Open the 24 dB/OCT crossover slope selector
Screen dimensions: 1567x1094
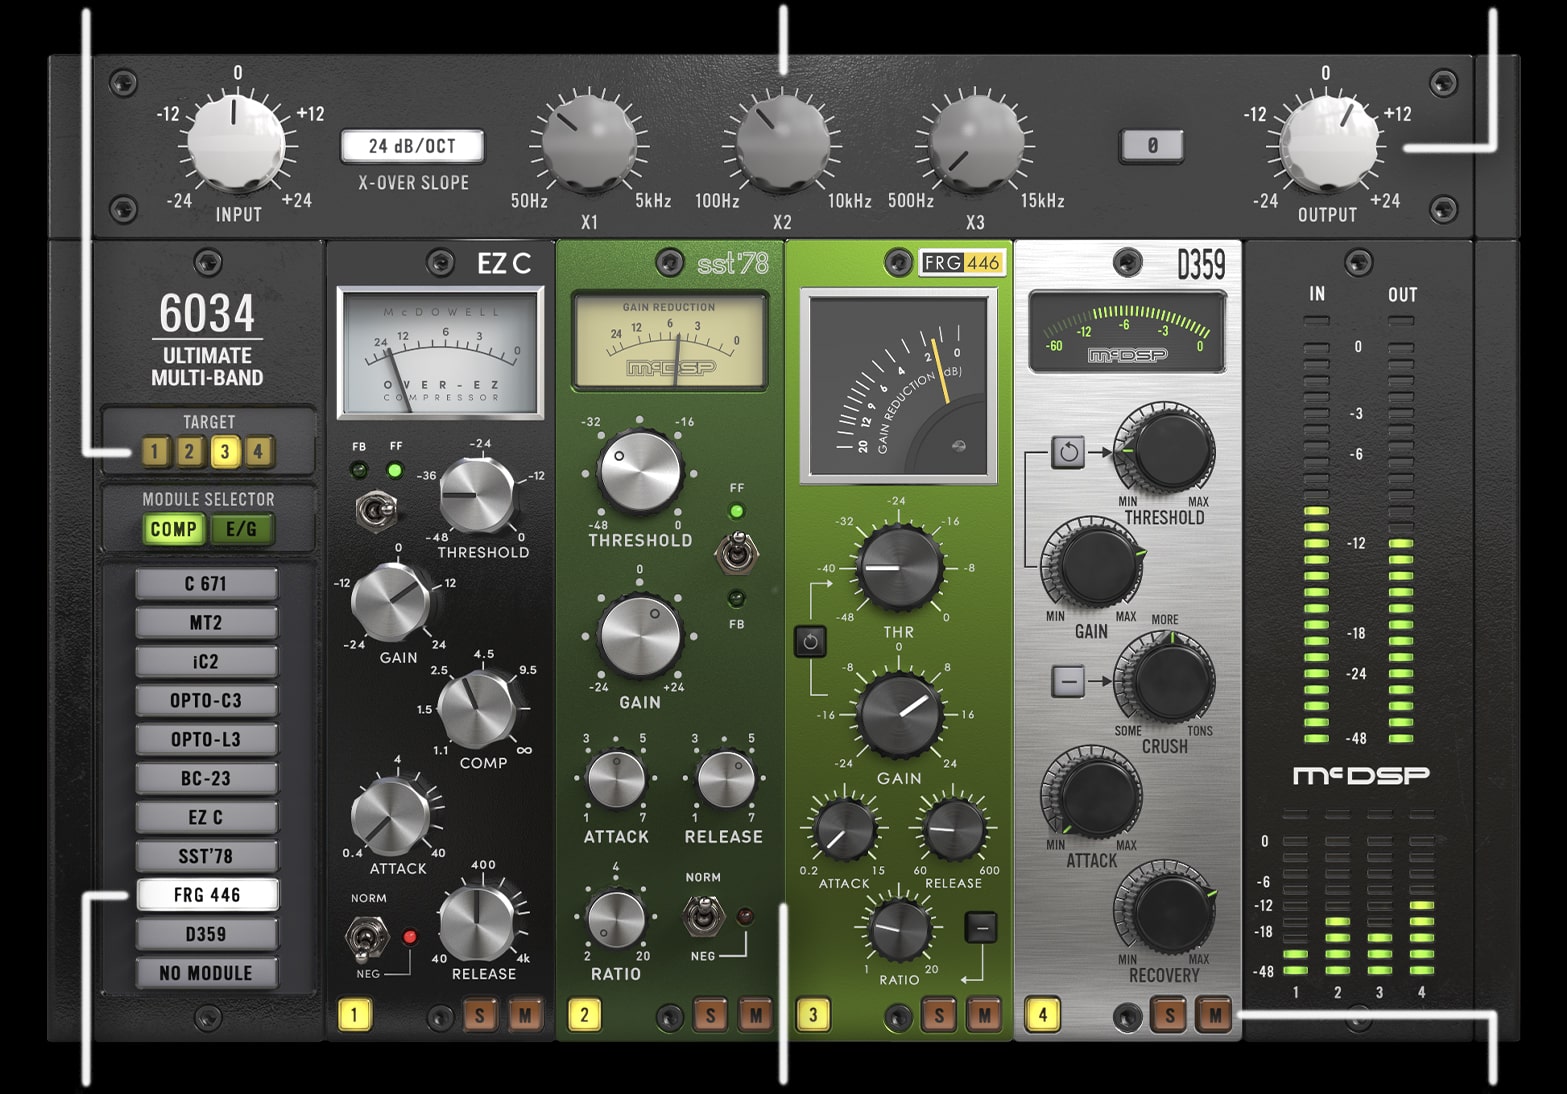412,146
